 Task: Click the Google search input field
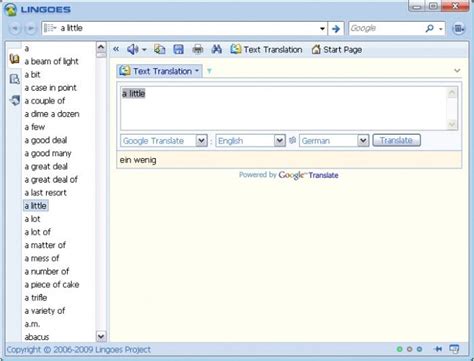coord(387,28)
